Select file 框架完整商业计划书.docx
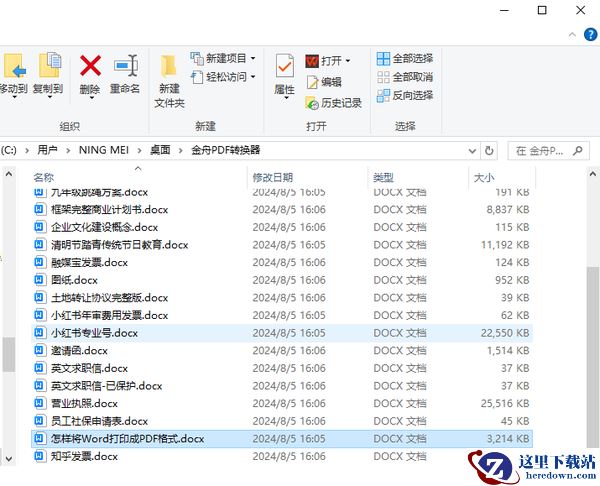600x486 pixels. pyautogui.click(x=282, y=210)
